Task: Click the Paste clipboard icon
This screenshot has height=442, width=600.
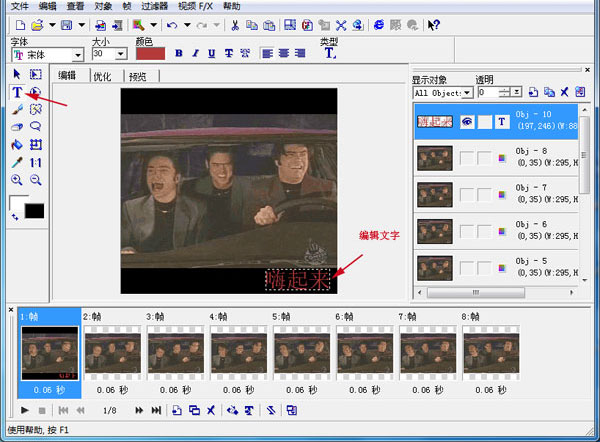Action: 269,25
